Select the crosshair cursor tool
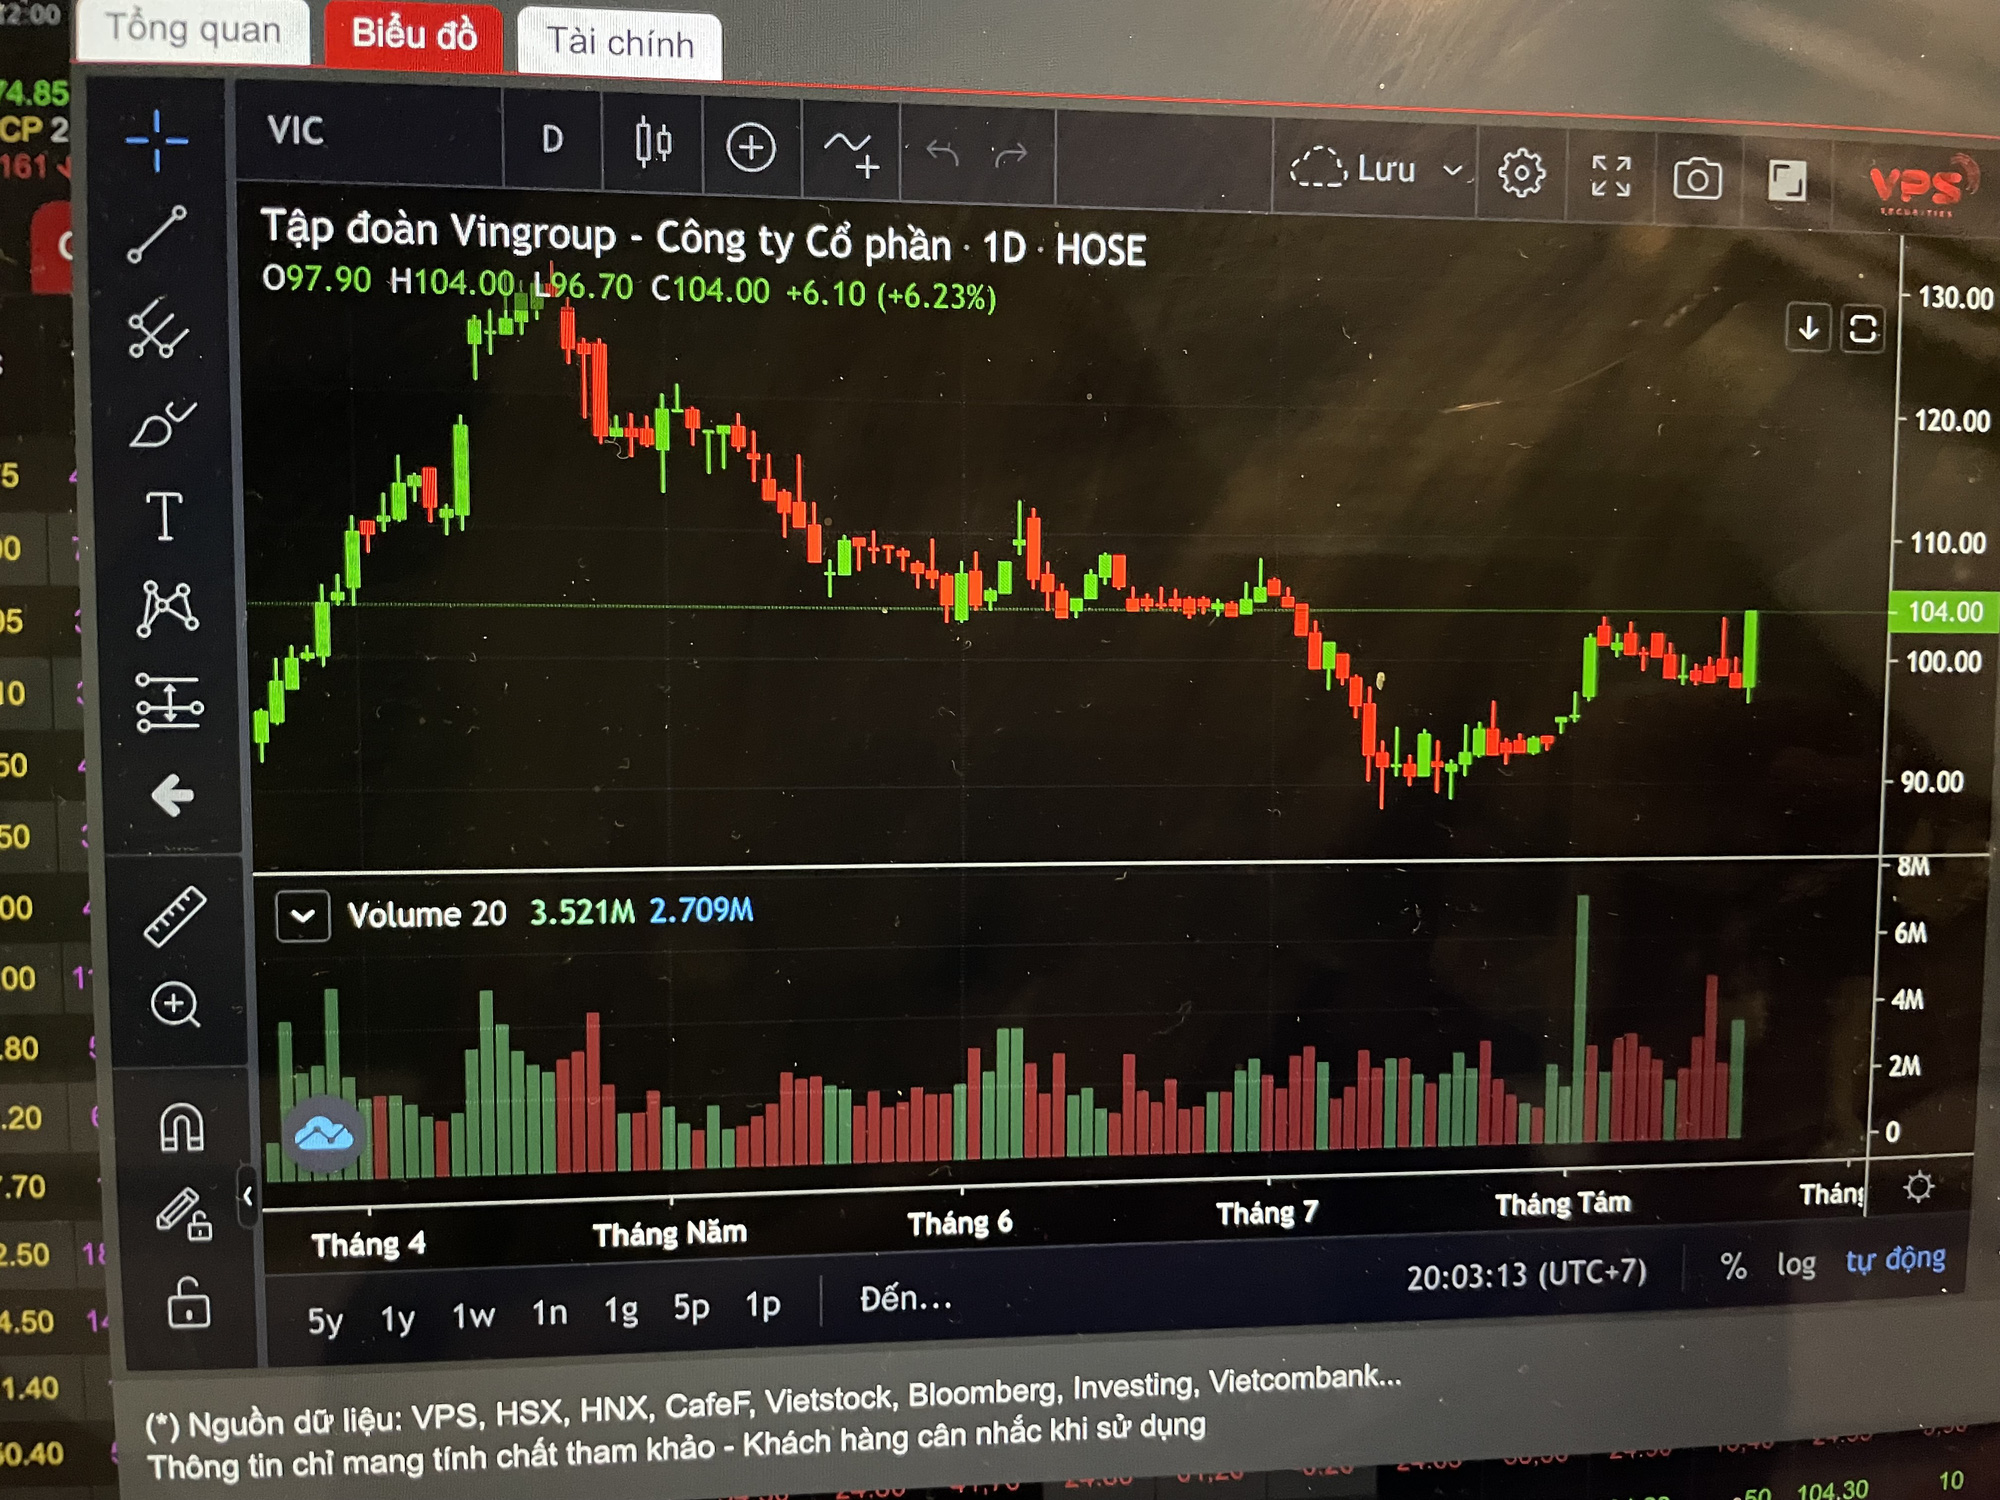This screenshot has height=1500, width=2000. coord(157,141)
